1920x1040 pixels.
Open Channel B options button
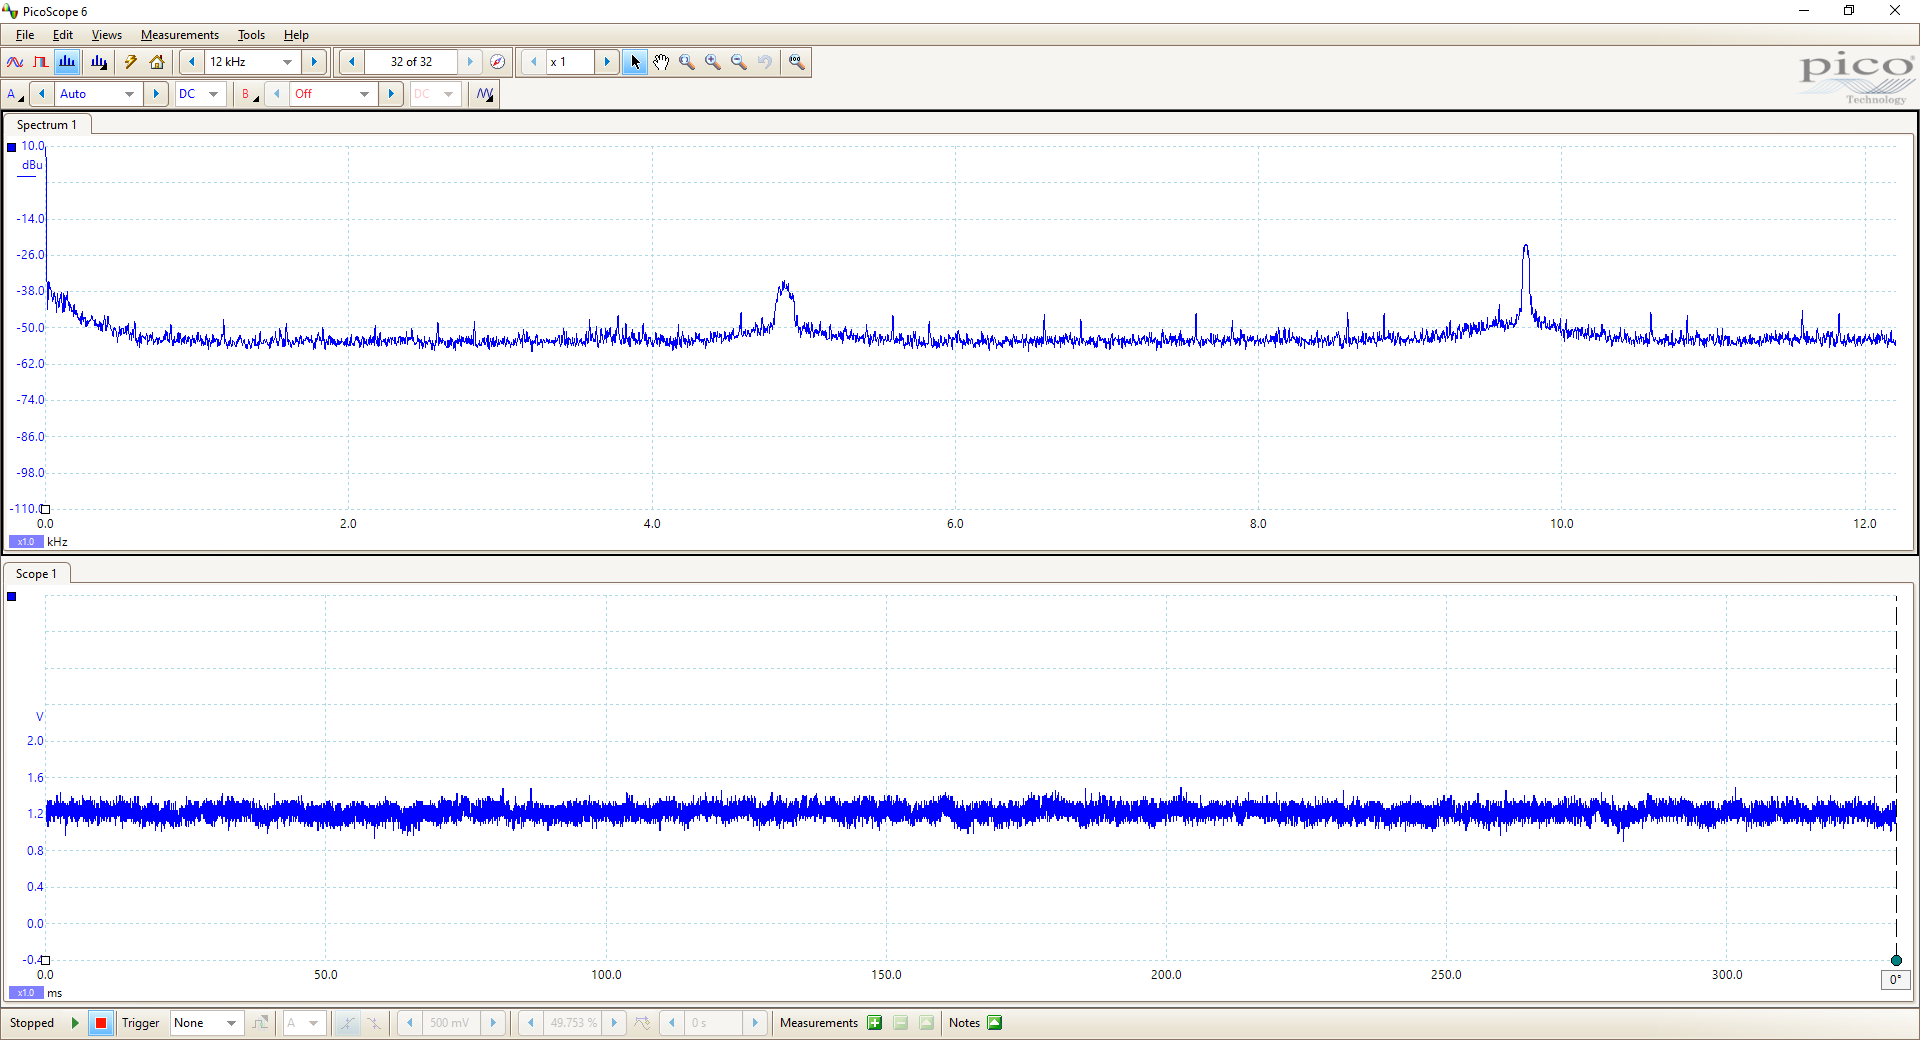249,94
